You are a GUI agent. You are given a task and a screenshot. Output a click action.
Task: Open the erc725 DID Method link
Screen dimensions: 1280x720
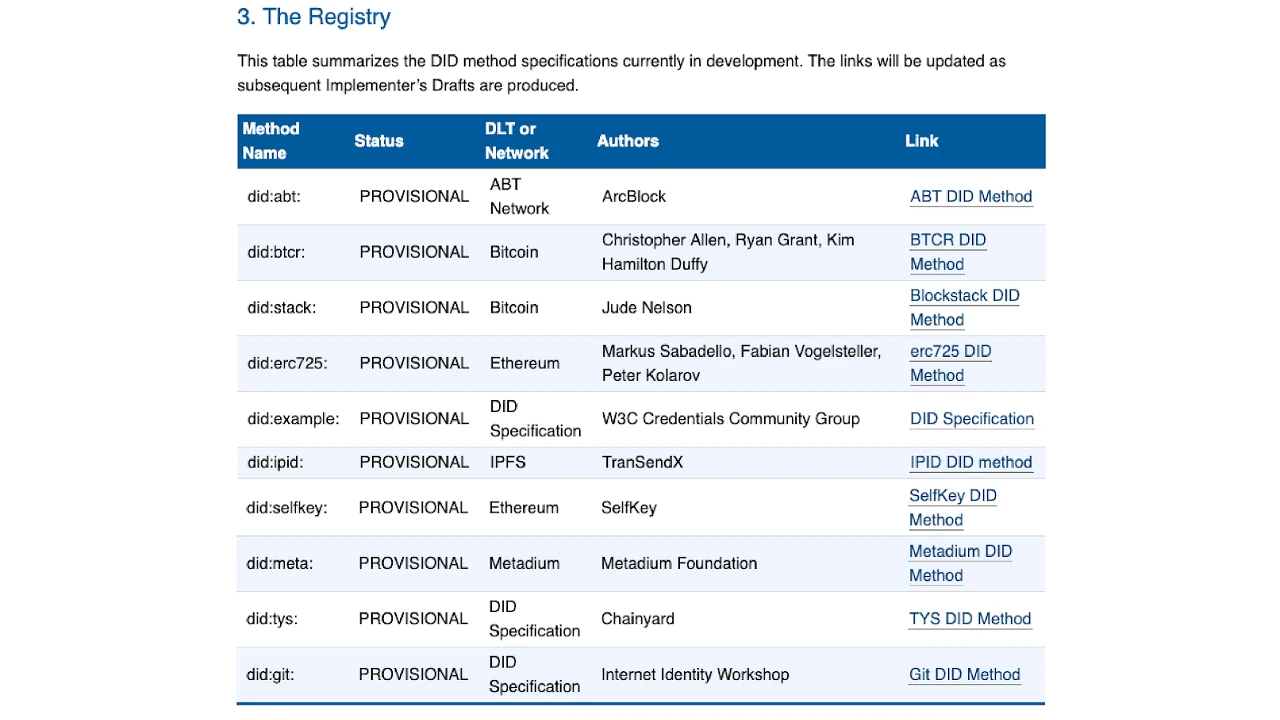[x=951, y=363]
